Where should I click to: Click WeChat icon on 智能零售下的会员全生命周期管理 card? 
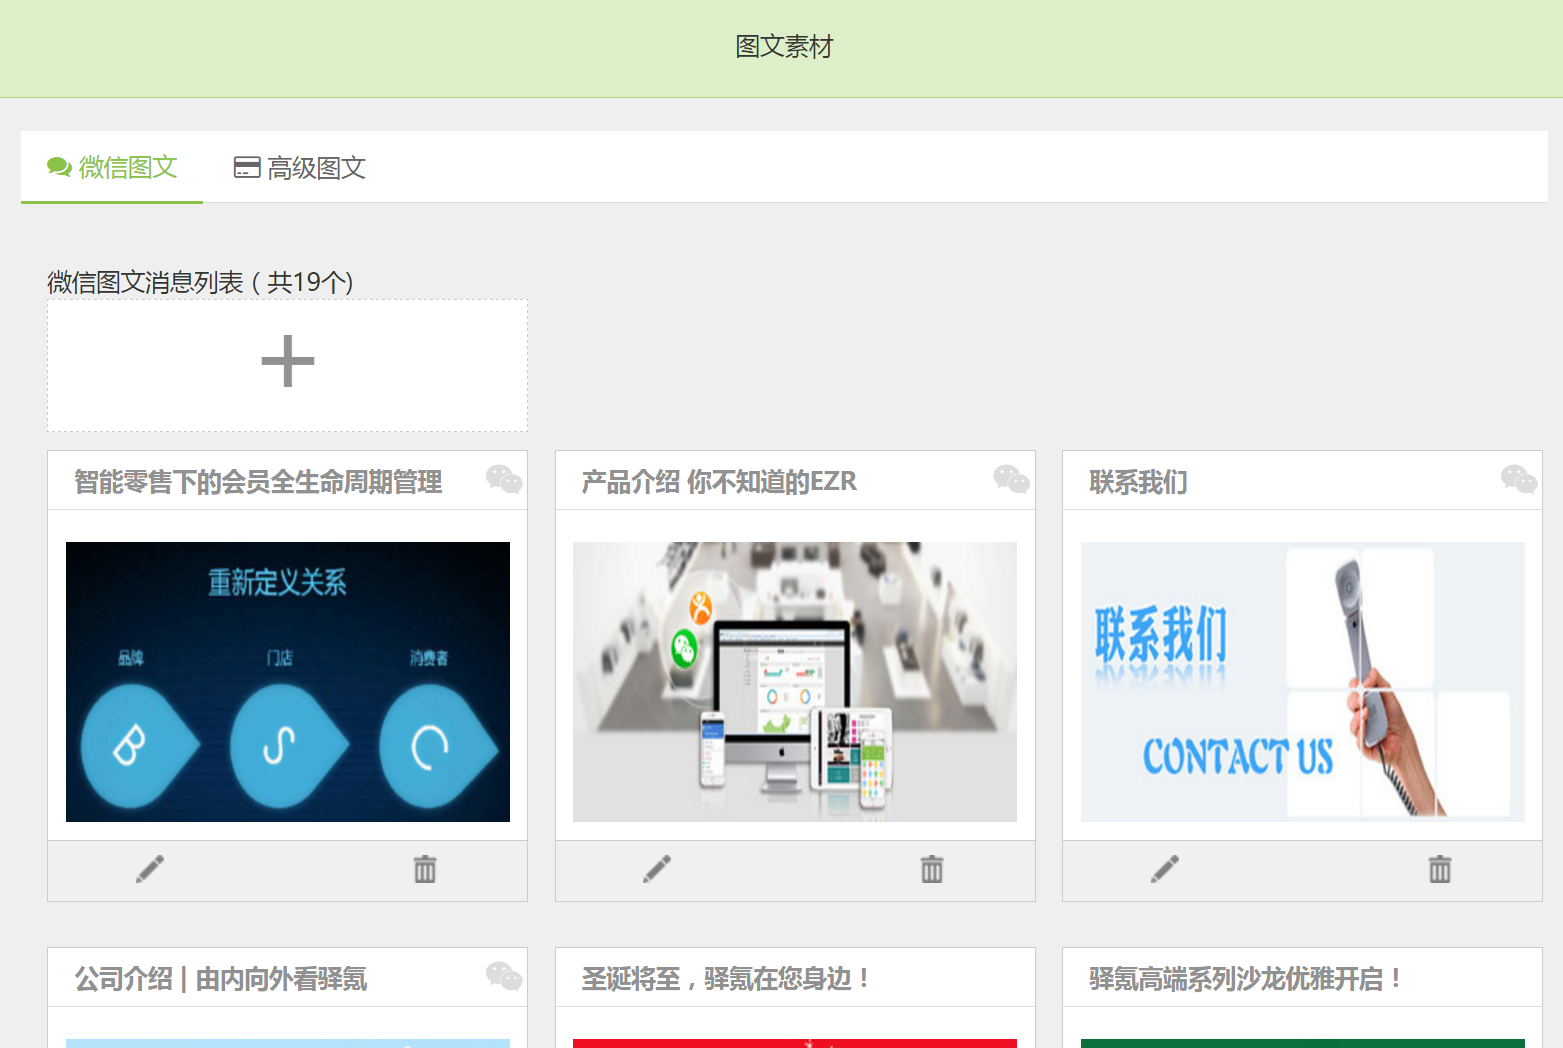(x=504, y=480)
